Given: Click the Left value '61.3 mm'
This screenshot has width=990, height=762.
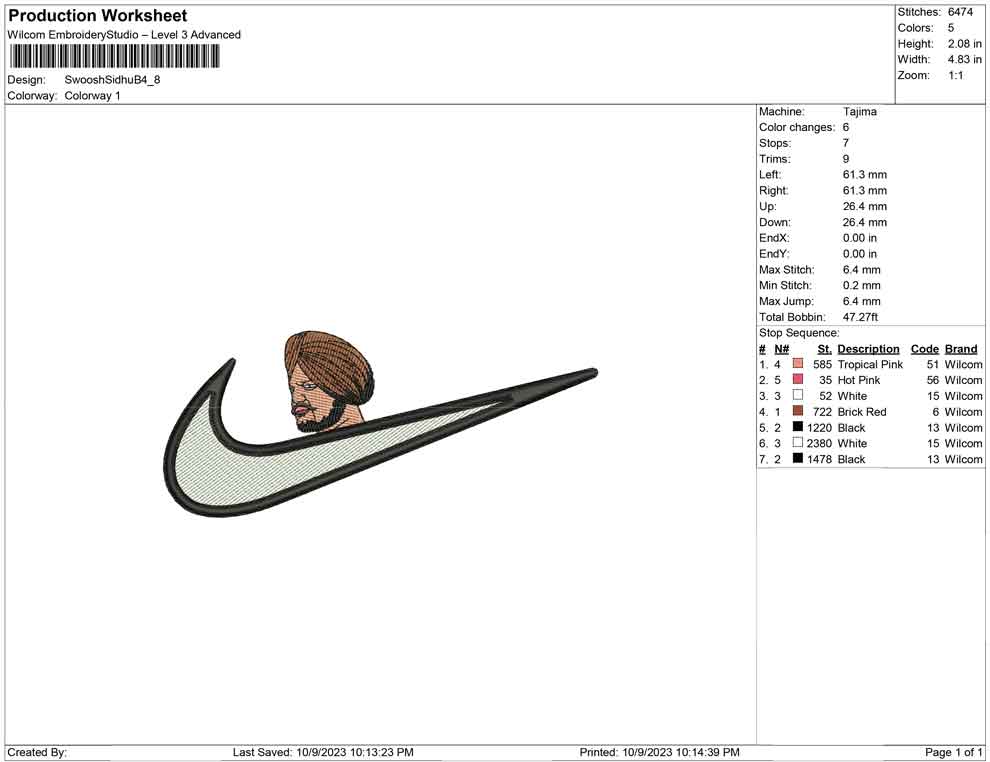Looking at the screenshot, I should click(x=865, y=175).
